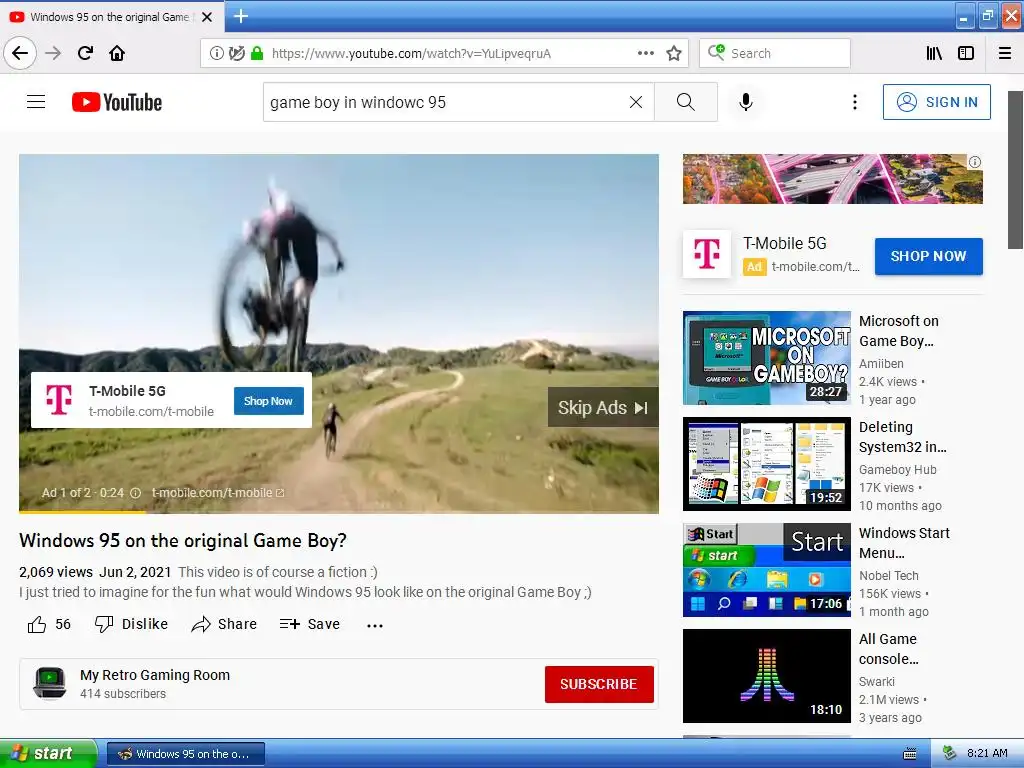Open the browser home page icon

pyautogui.click(x=117, y=53)
